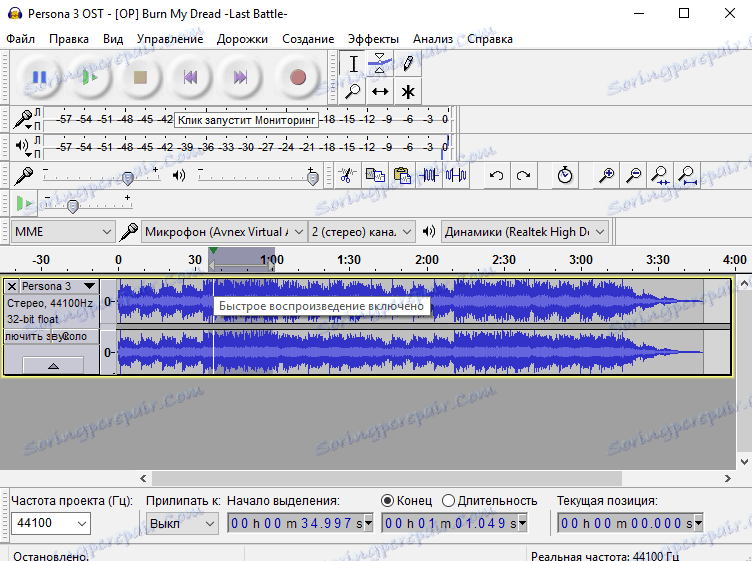Click the Trim audio icon

tap(430, 176)
